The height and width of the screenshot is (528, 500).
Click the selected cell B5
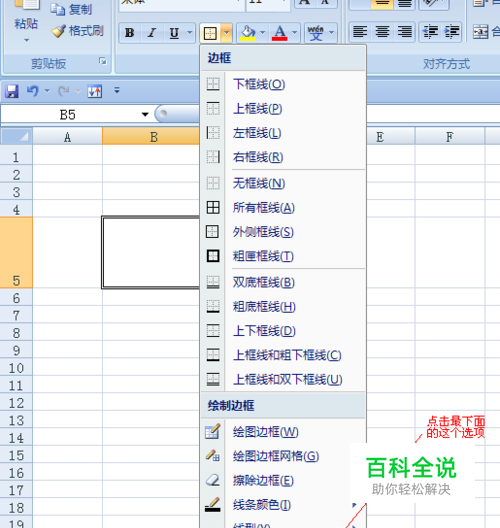click(x=151, y=253)
